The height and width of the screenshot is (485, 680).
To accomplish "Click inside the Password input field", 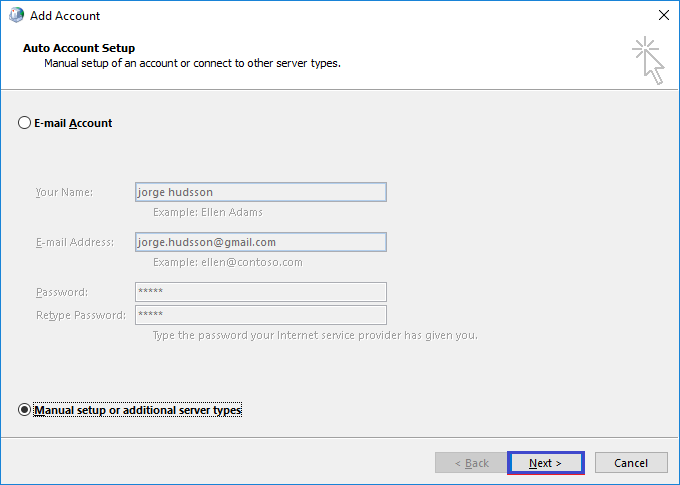I will [261, 292].
